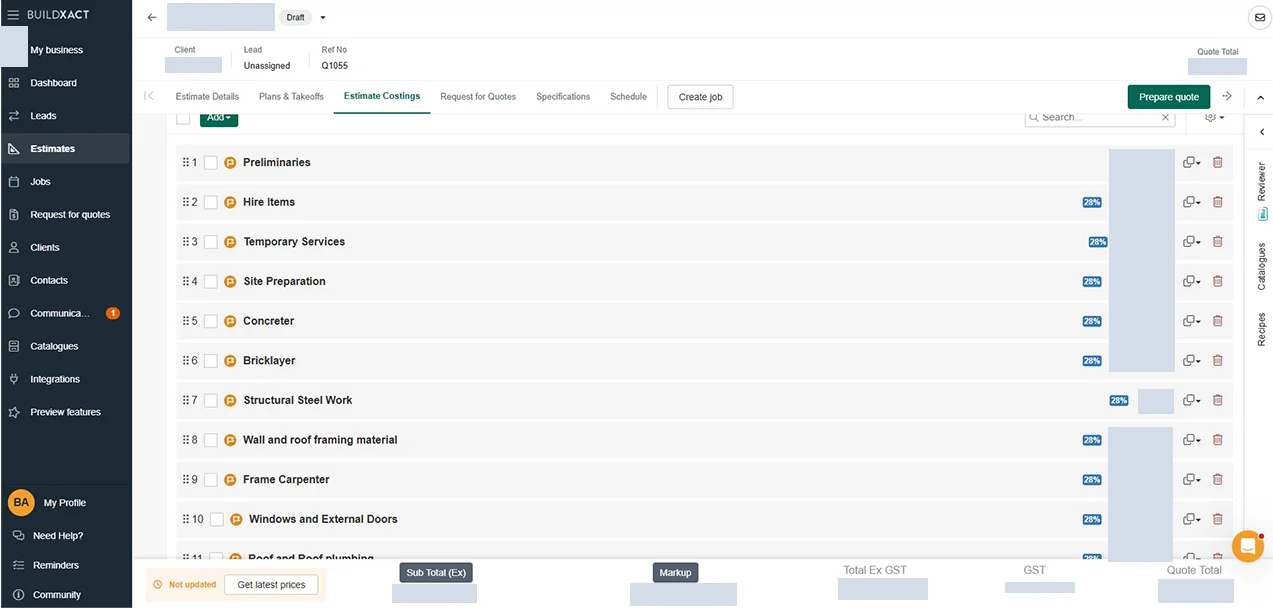1273x608 pixels.
Task: Toggle the select-all checkbox beside Add
Action: click(x=183, y=118)
